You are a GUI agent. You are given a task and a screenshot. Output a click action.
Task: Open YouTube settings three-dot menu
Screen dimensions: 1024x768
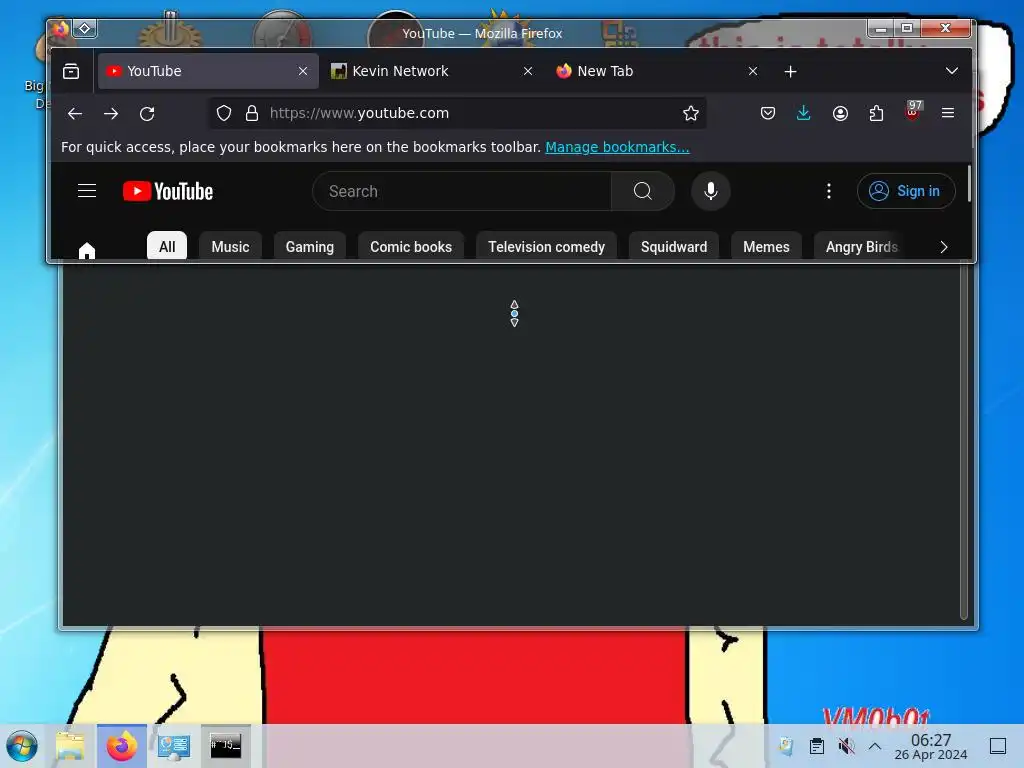point(829,191)
